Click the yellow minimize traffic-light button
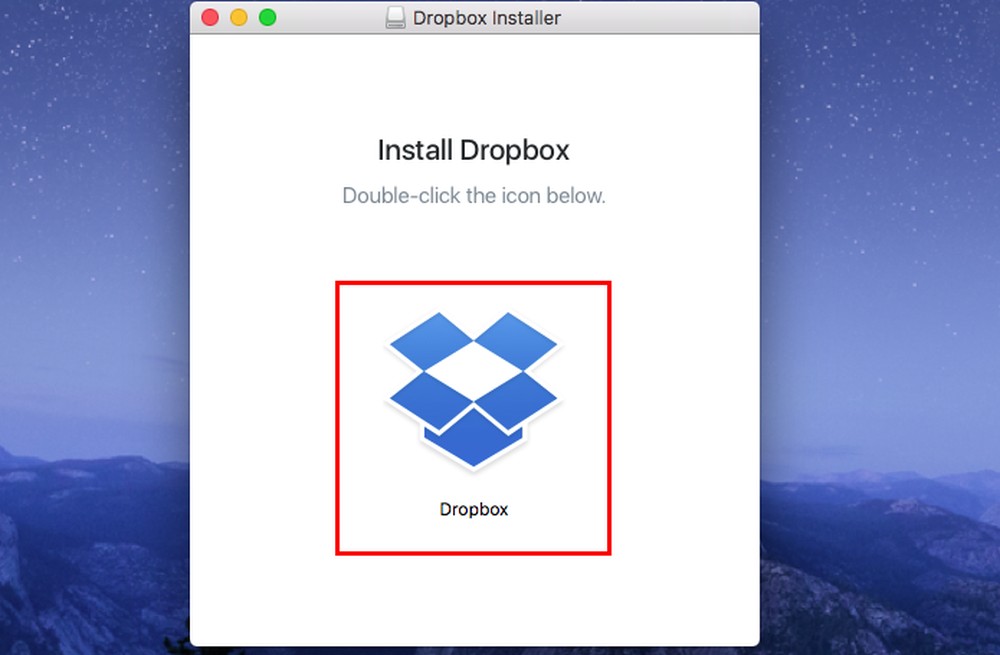Screen dimensions: 1000x655 [238, 17]
